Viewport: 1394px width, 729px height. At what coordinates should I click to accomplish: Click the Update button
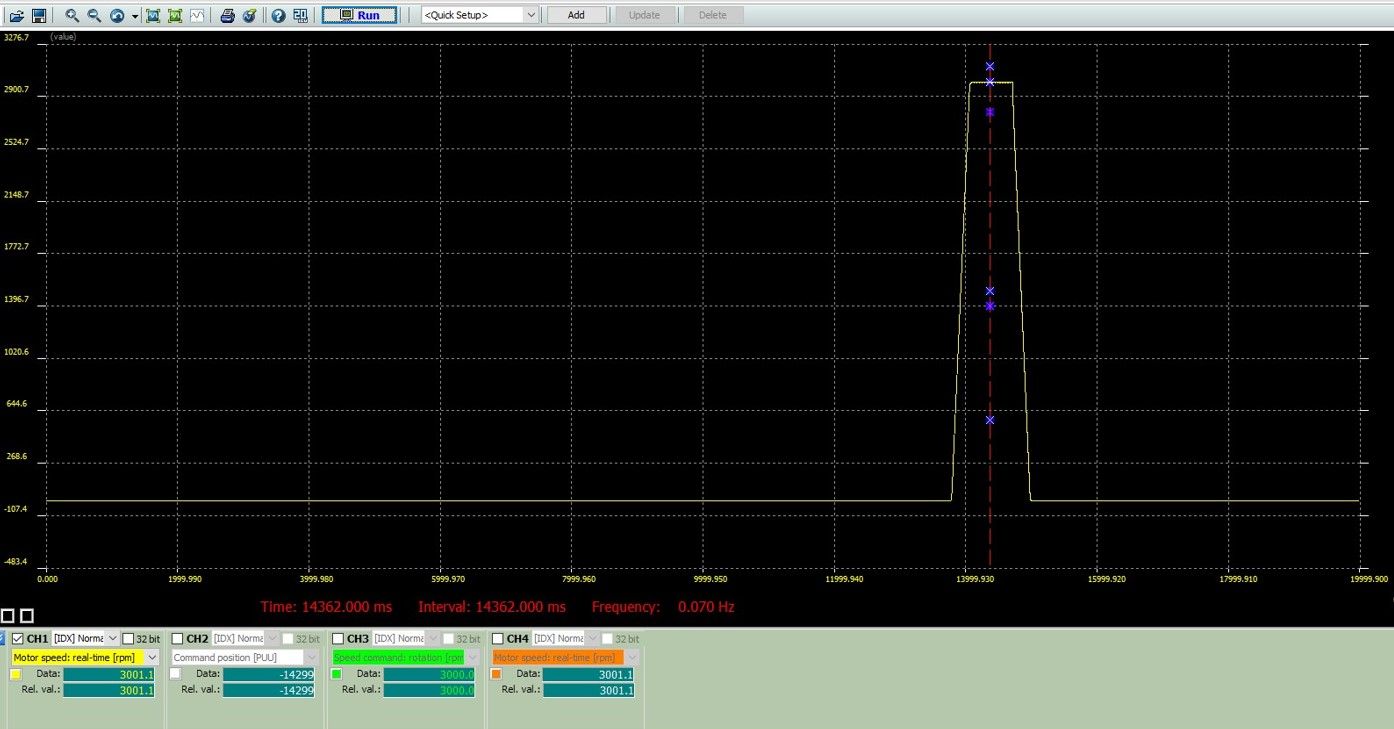644,15
